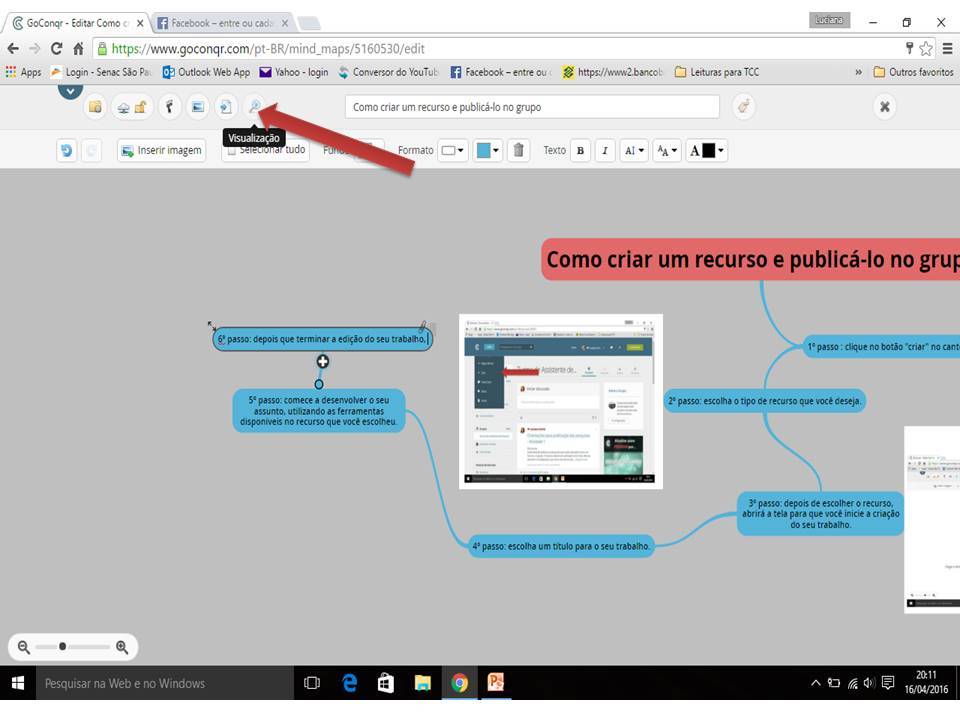Open the Outros favoritos folder

(x=913, y=72)
